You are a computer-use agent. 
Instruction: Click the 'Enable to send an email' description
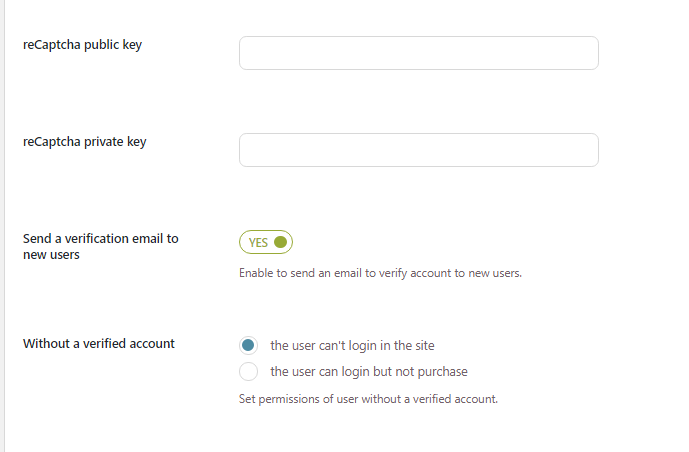[380, 273]
